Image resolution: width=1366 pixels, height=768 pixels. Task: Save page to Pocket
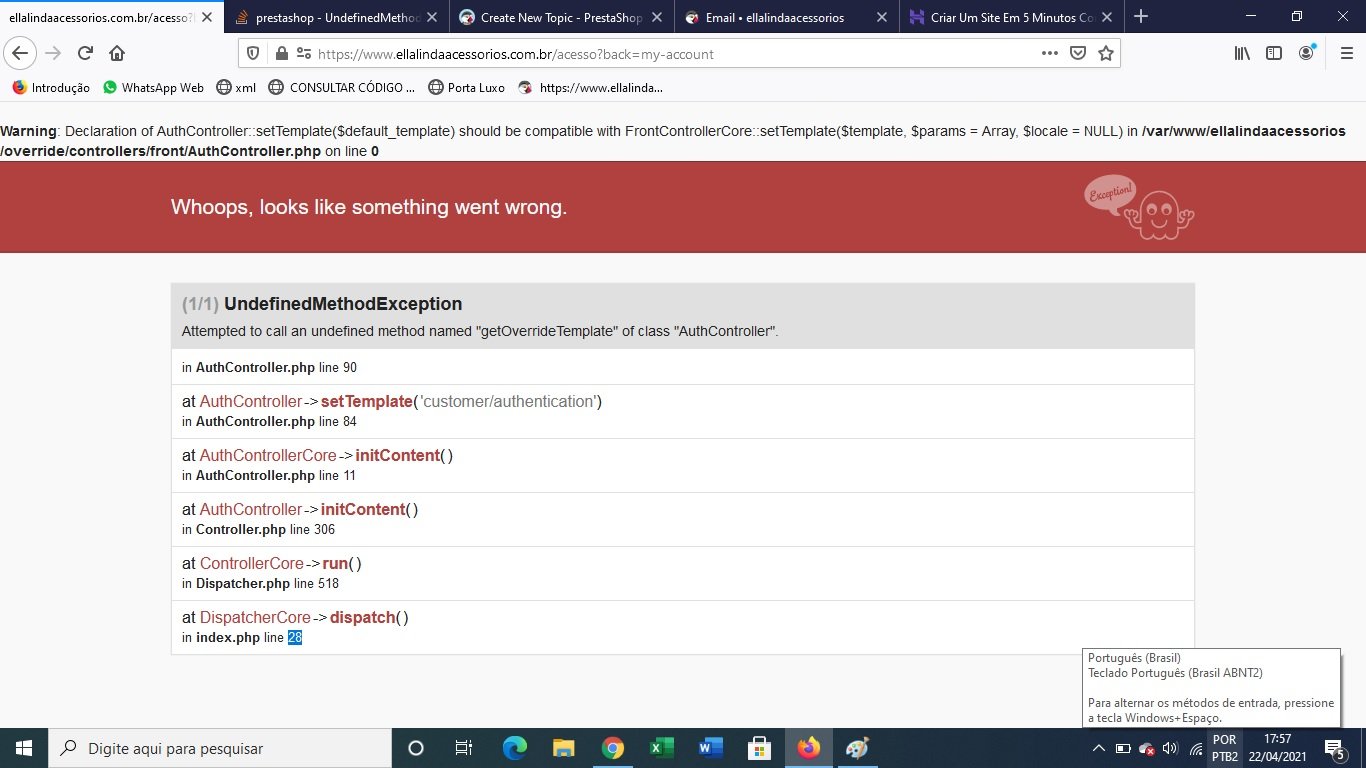click(x=1078, y=54)
